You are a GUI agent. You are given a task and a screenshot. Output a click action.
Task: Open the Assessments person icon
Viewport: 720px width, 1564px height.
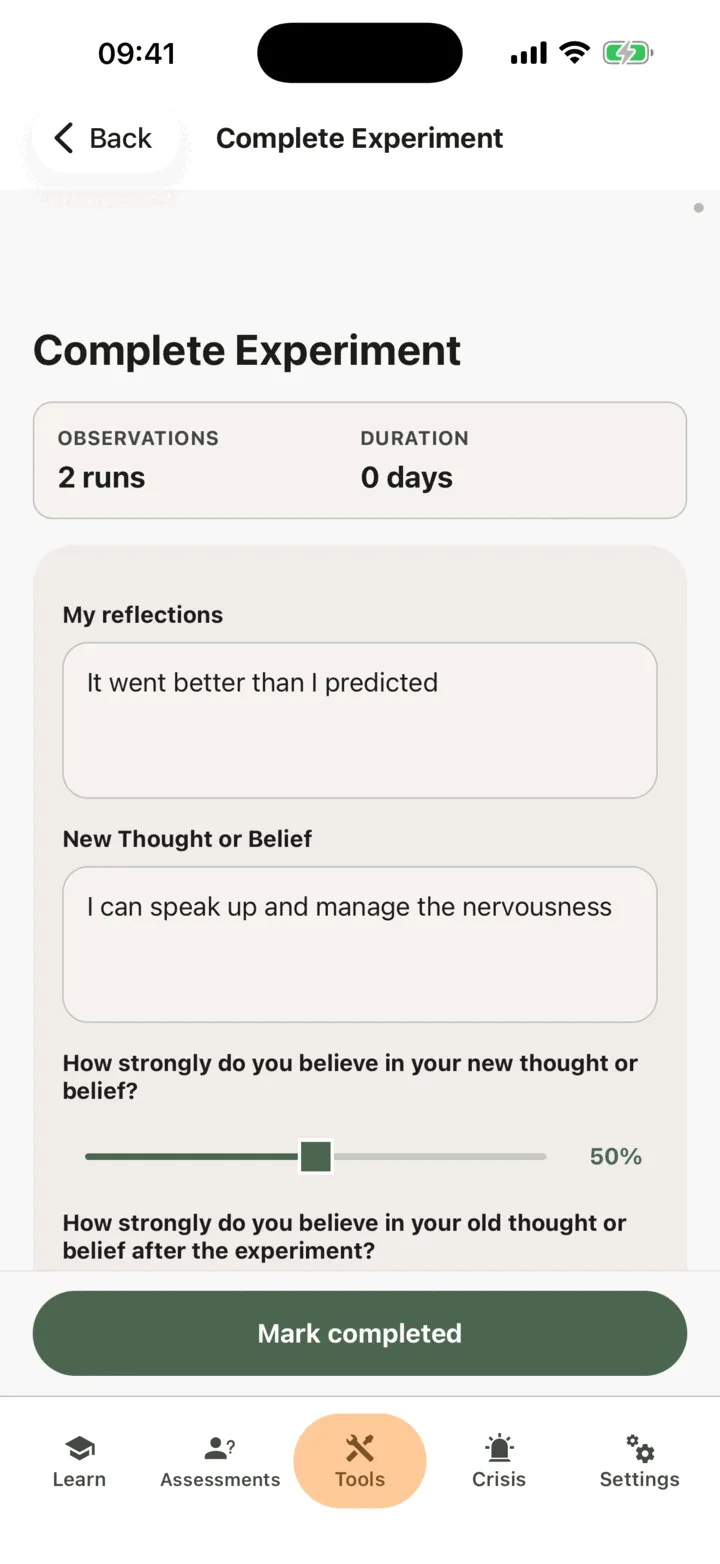220,1446
